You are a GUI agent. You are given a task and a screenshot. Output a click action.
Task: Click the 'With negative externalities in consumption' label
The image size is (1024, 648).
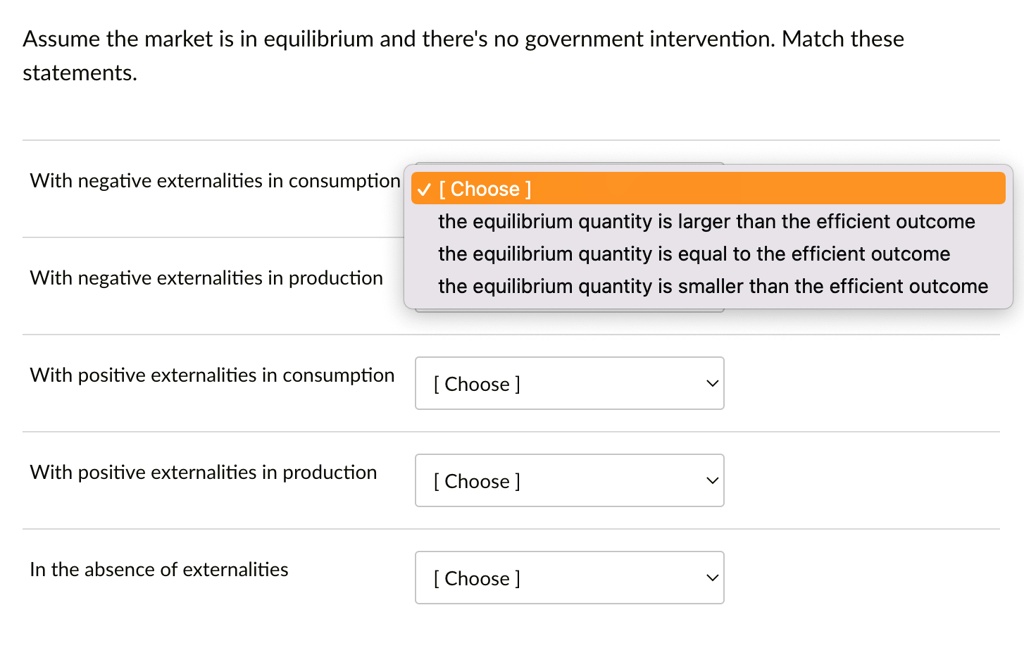[x=215, y=181]
